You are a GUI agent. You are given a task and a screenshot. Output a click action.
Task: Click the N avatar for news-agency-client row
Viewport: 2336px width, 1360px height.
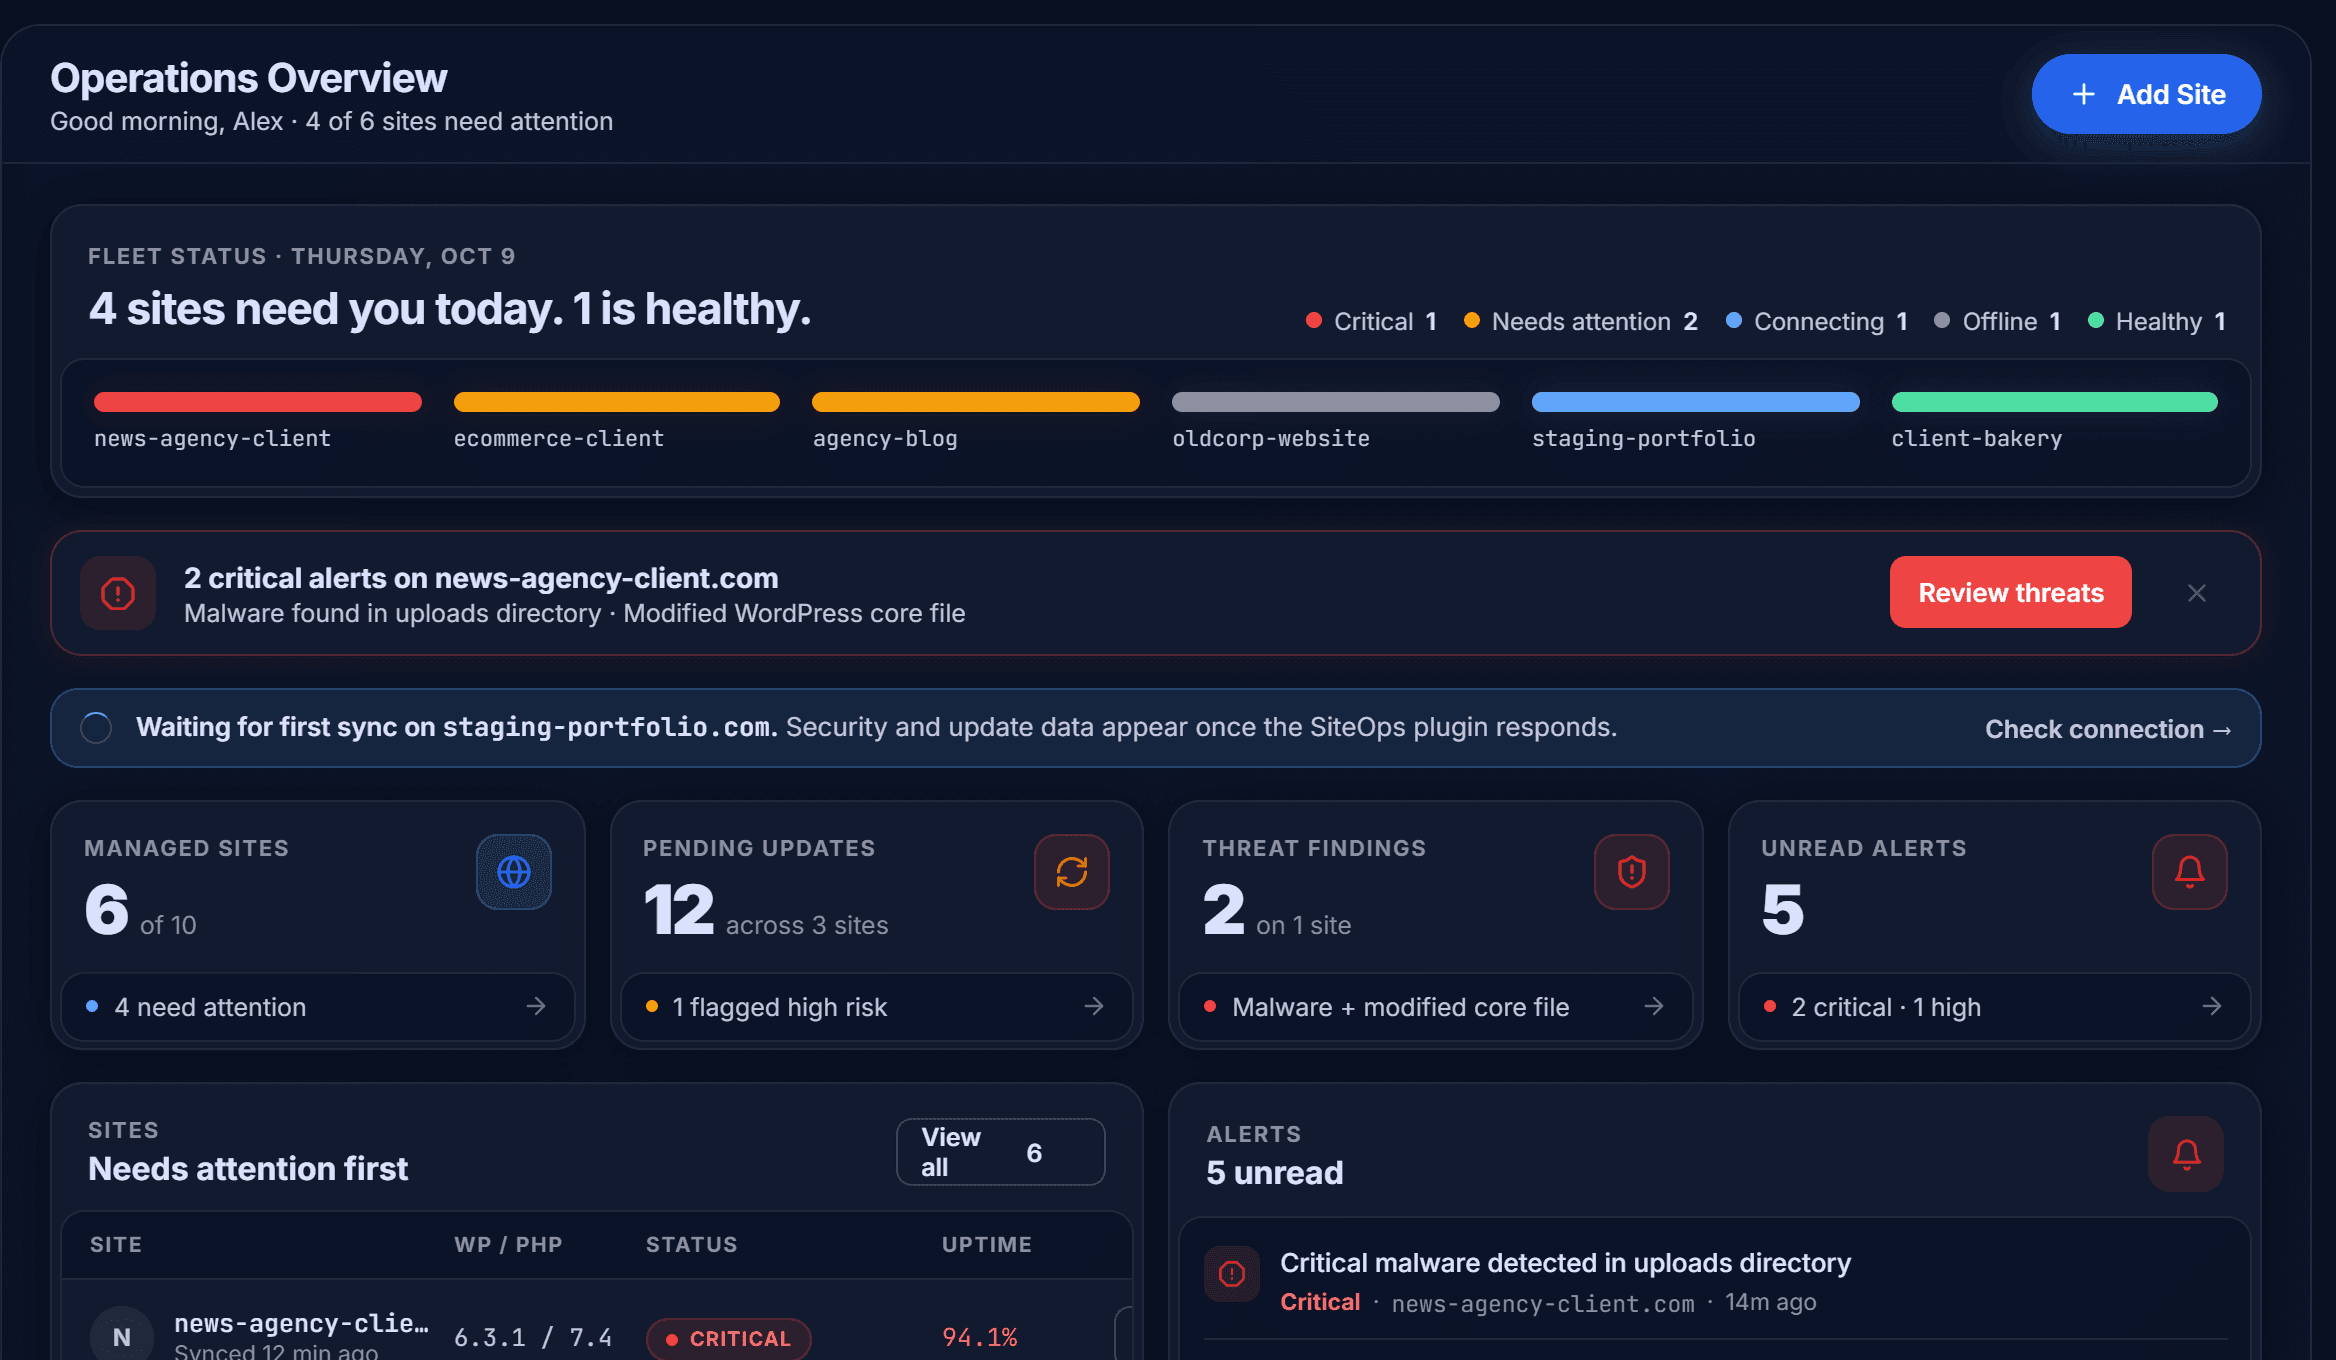click(122, 1337)
